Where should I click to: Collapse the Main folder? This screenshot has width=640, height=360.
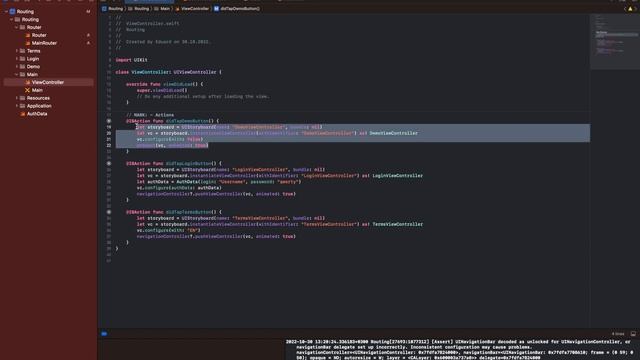pos(17,74)
